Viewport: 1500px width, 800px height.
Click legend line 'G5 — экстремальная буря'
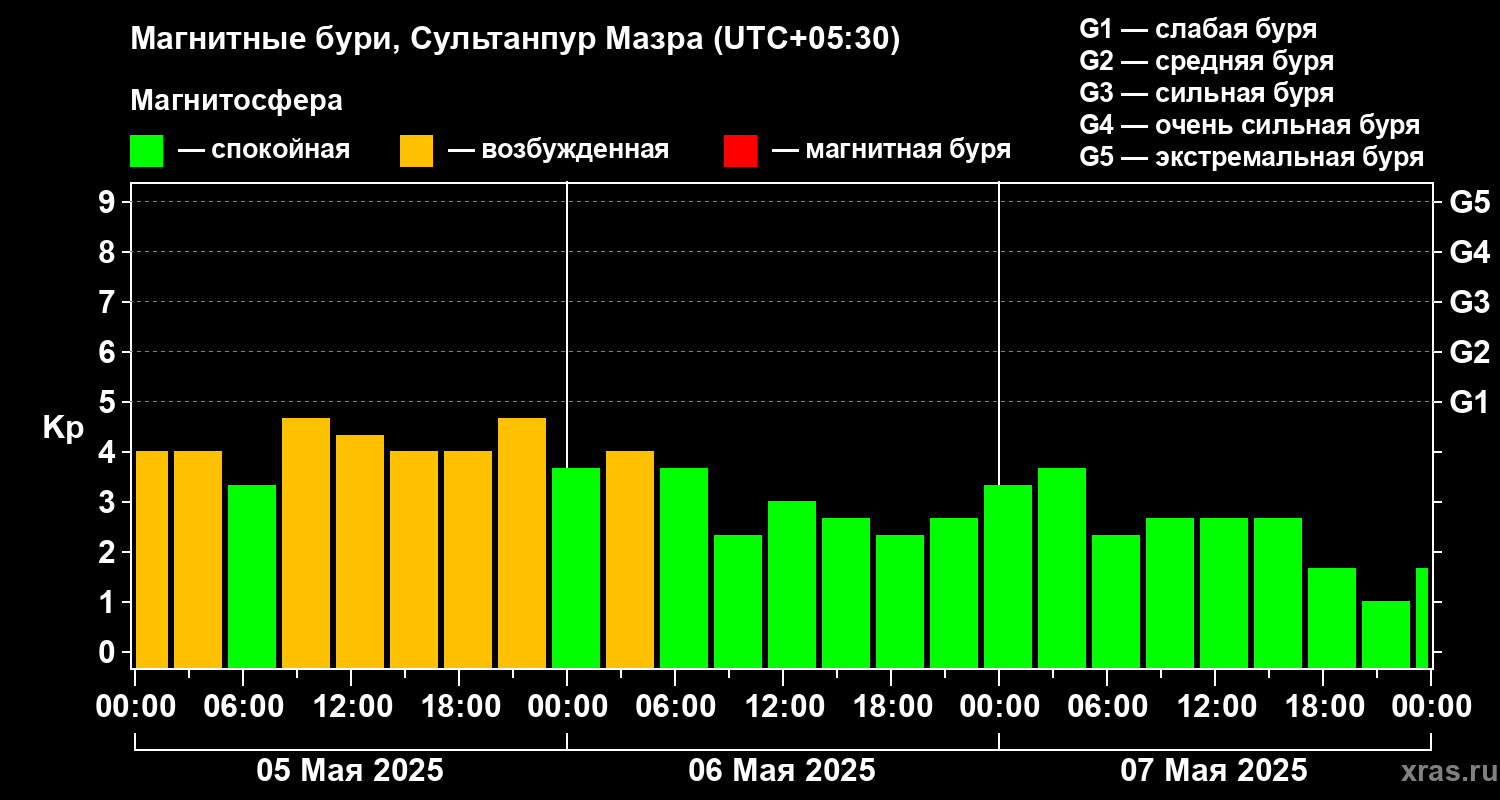(x=1251, y=157)
